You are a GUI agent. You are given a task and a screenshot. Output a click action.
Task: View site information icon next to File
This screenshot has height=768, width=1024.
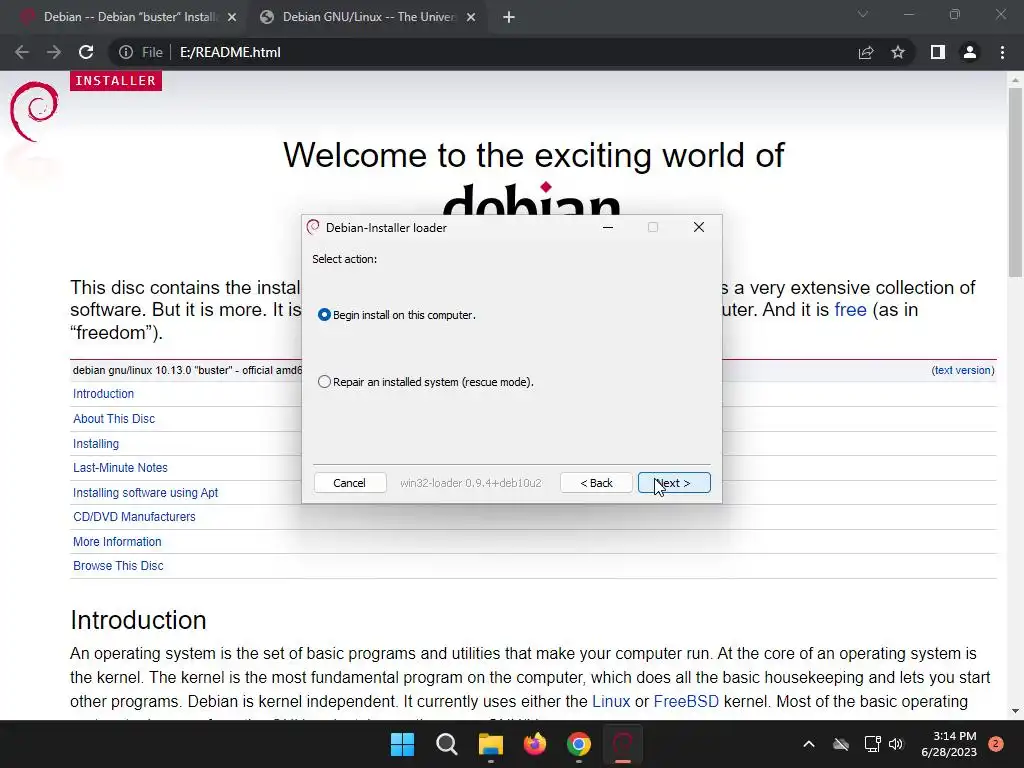tap(125, 52)
